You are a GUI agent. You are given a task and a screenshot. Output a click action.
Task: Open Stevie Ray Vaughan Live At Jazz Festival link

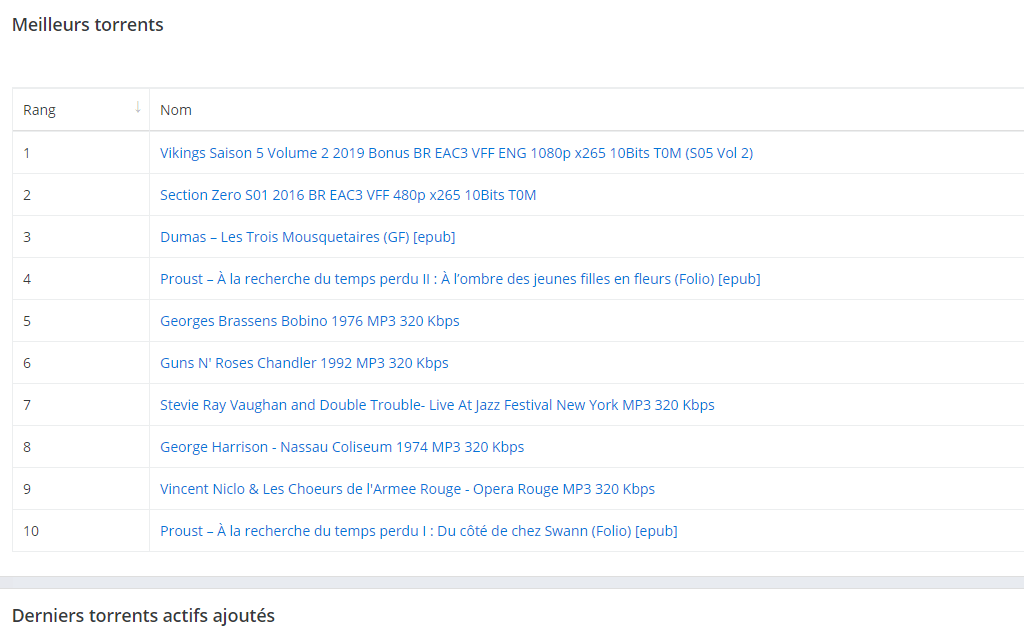pos(437,405)
